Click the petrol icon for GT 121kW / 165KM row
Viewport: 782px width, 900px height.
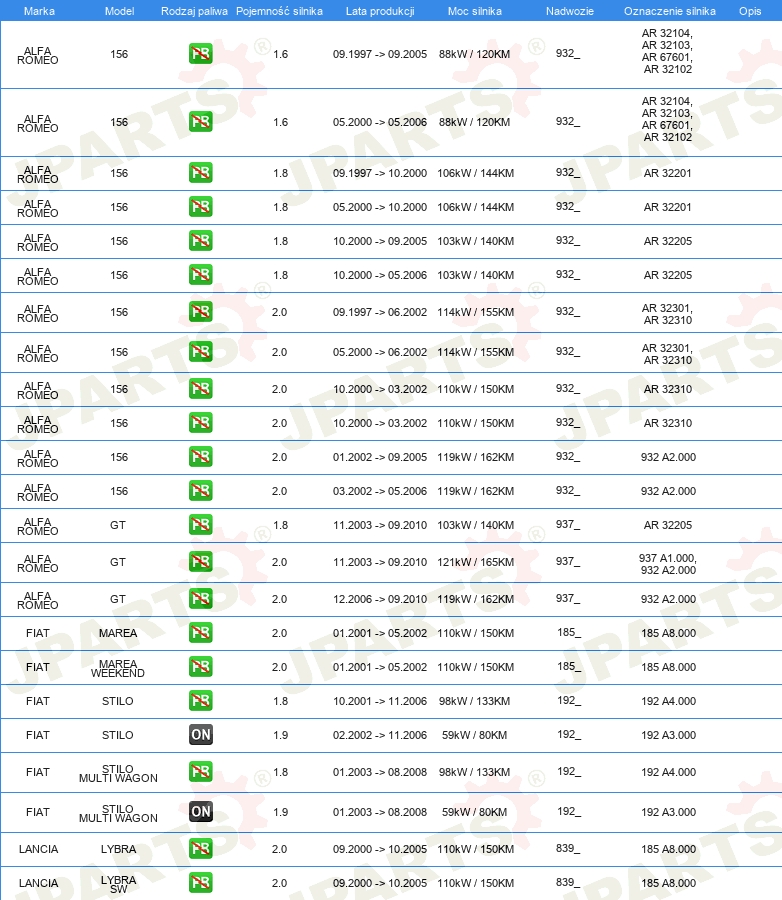coord(200,561)
